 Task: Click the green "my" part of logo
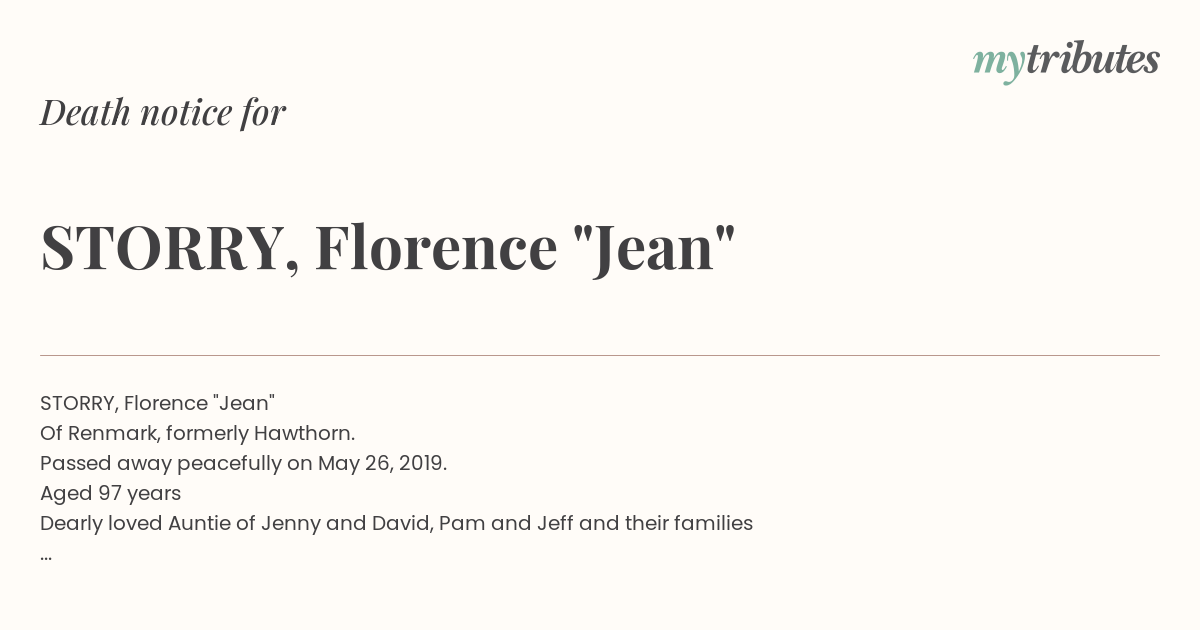coord(999,65)
